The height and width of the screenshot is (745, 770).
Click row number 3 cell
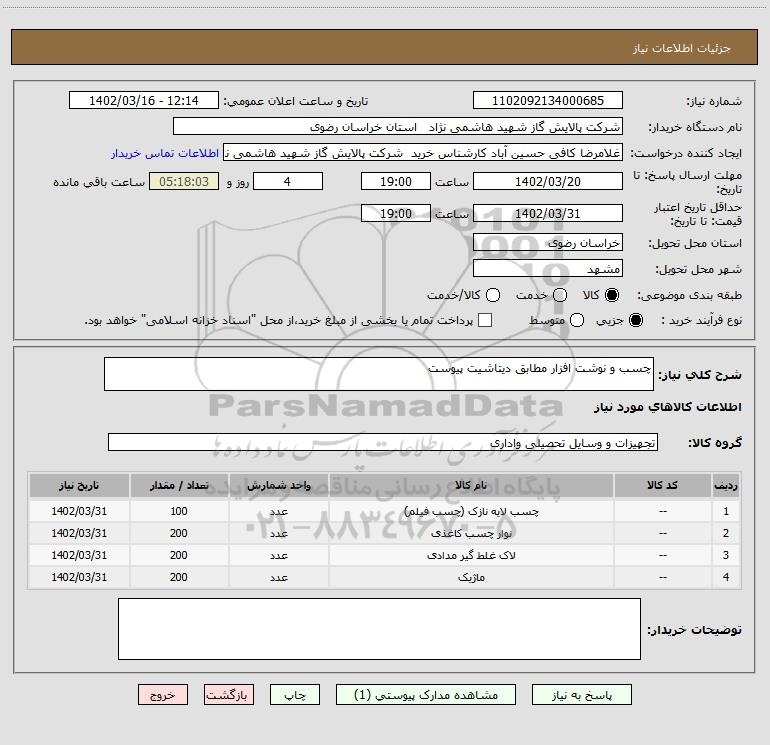726,555
